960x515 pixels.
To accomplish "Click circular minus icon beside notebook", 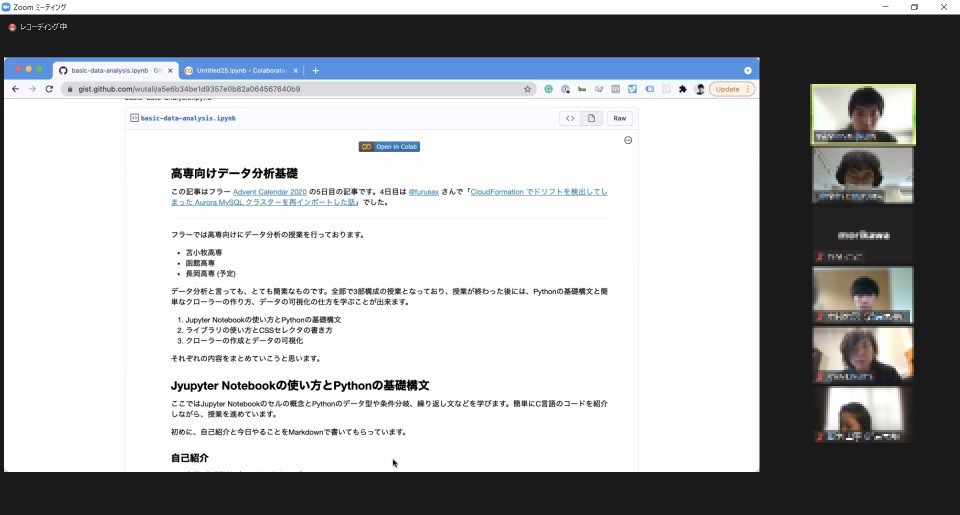I will pos(628,140).
